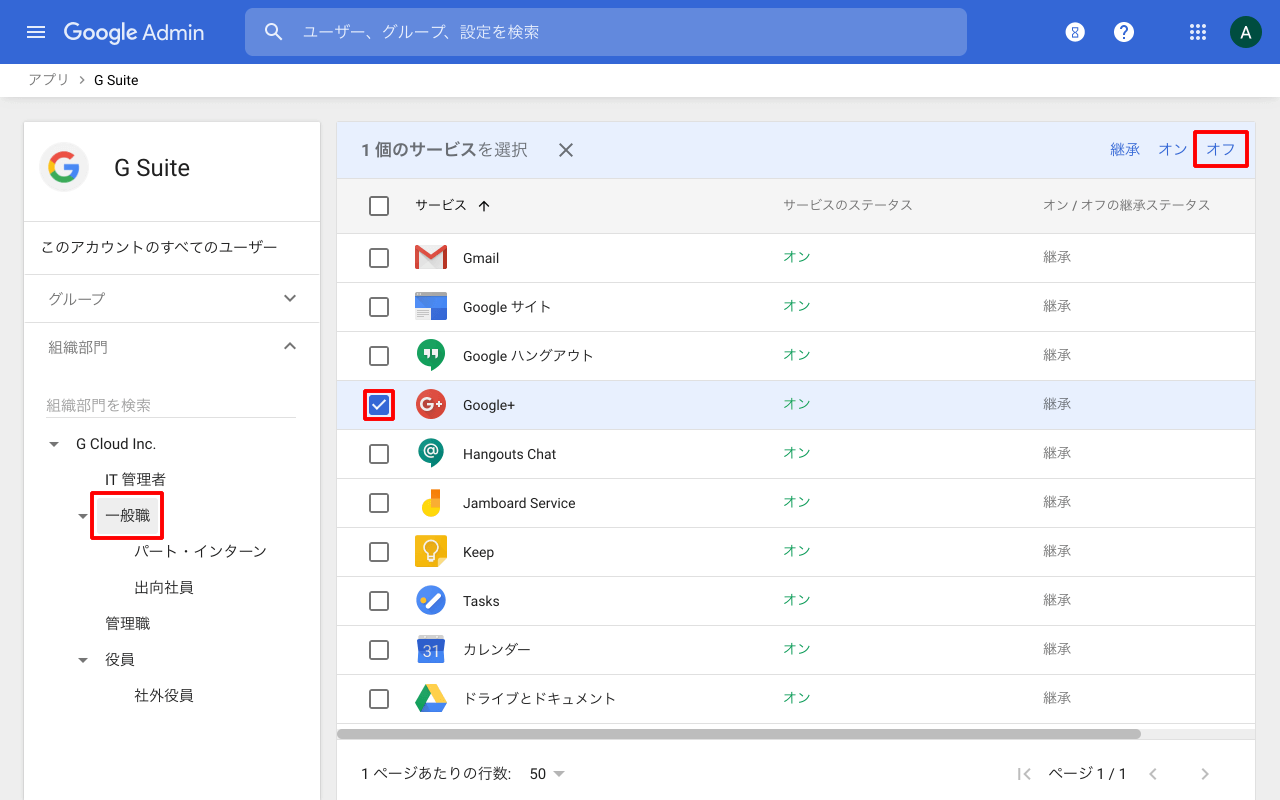Open the Google apps grid

[1198, 32]
